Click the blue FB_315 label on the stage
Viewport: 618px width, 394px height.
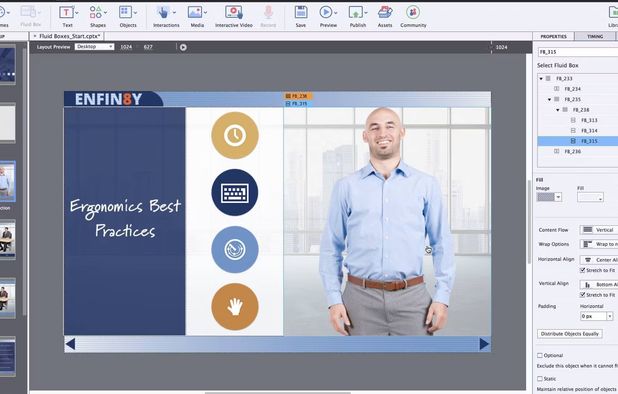(x=298, y=103)
